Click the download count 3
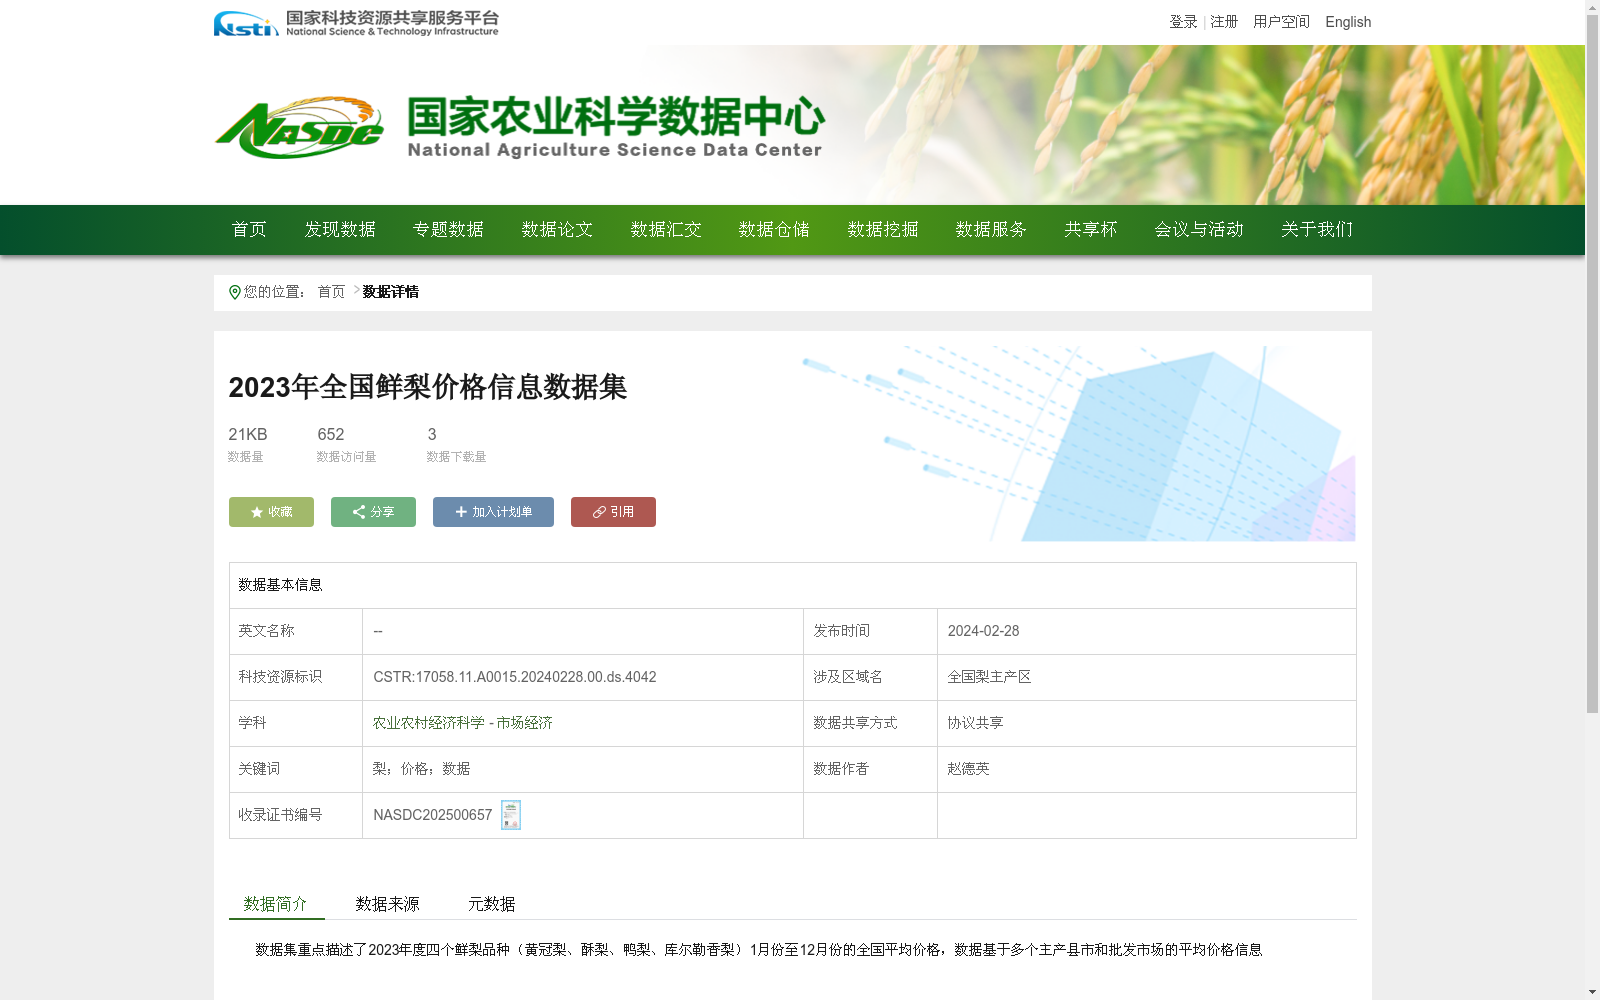 point(432,434)
